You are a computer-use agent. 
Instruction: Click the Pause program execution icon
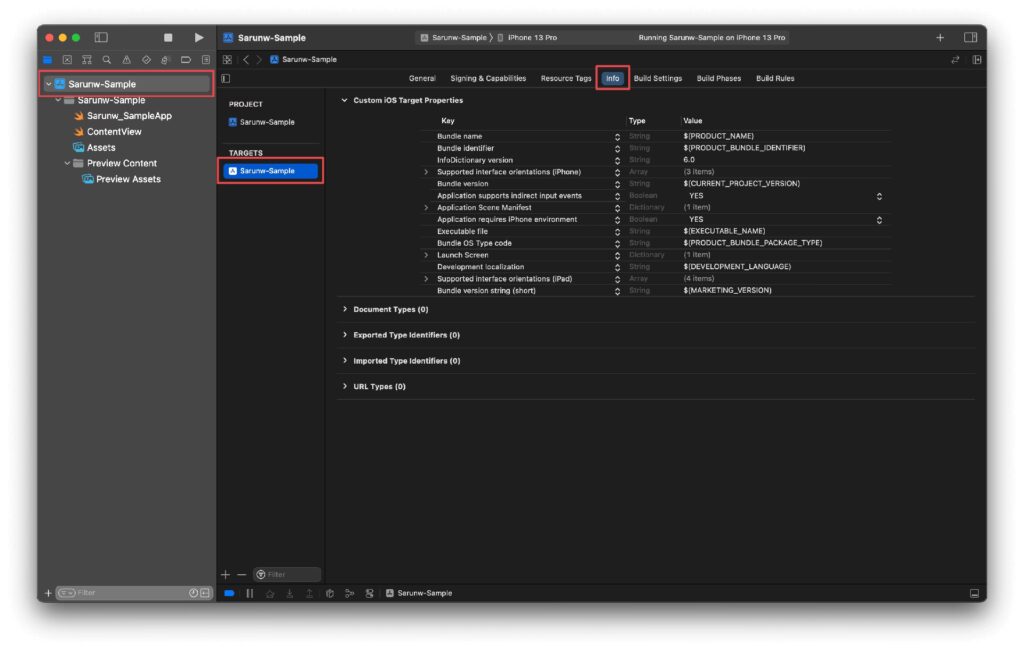point(250,593)
